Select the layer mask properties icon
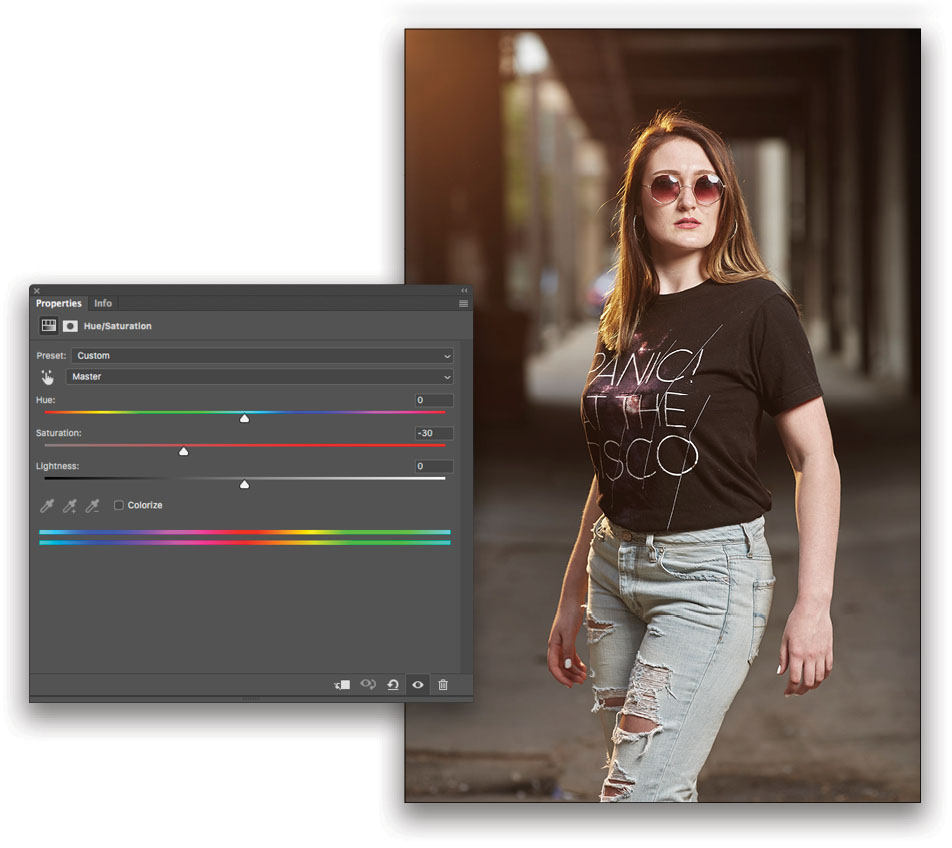 (x=69, y=325)
